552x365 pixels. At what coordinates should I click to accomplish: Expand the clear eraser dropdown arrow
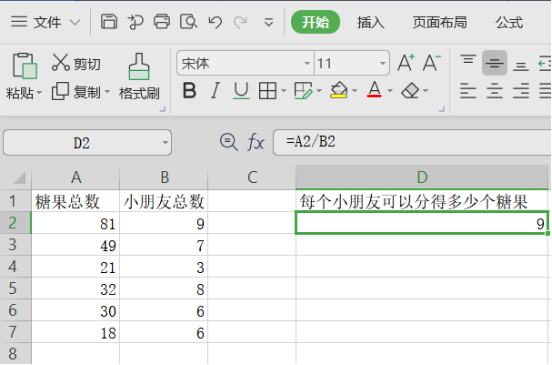pos(426,91)
